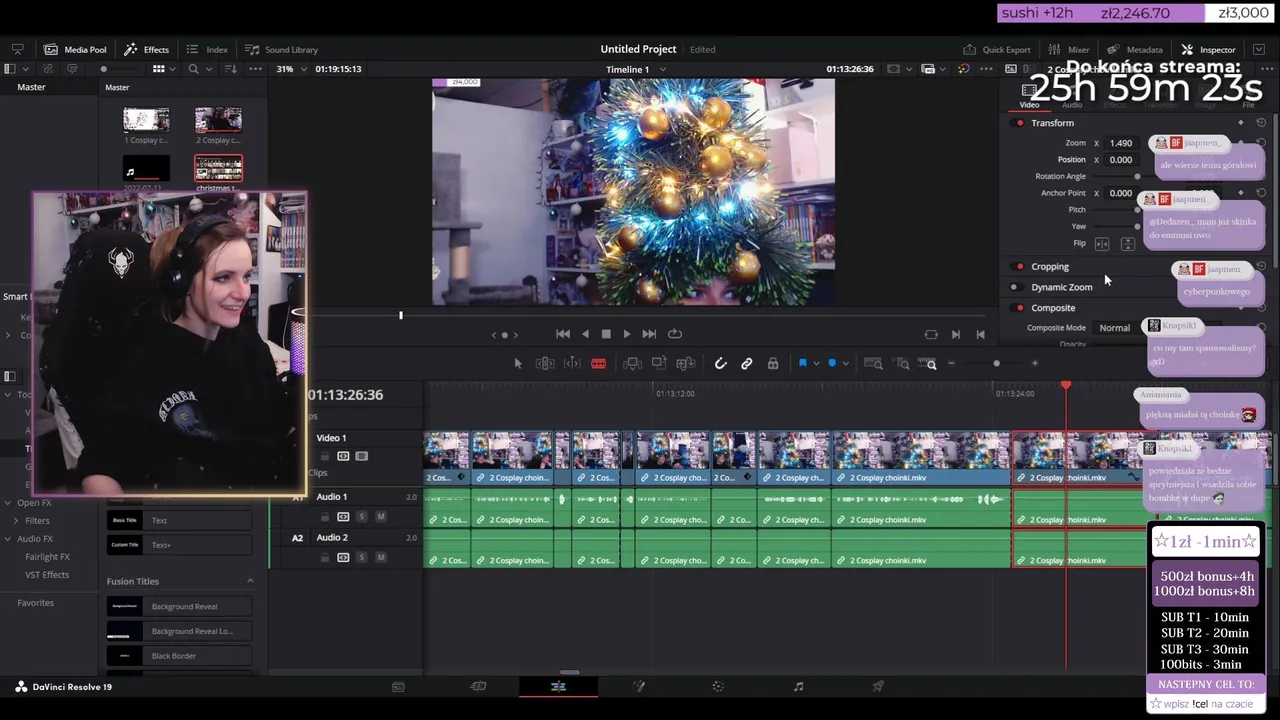Expand the Audio FX category
This screenshot has height=720, width=1280.
pyautogui.click(x=10, y=539)
